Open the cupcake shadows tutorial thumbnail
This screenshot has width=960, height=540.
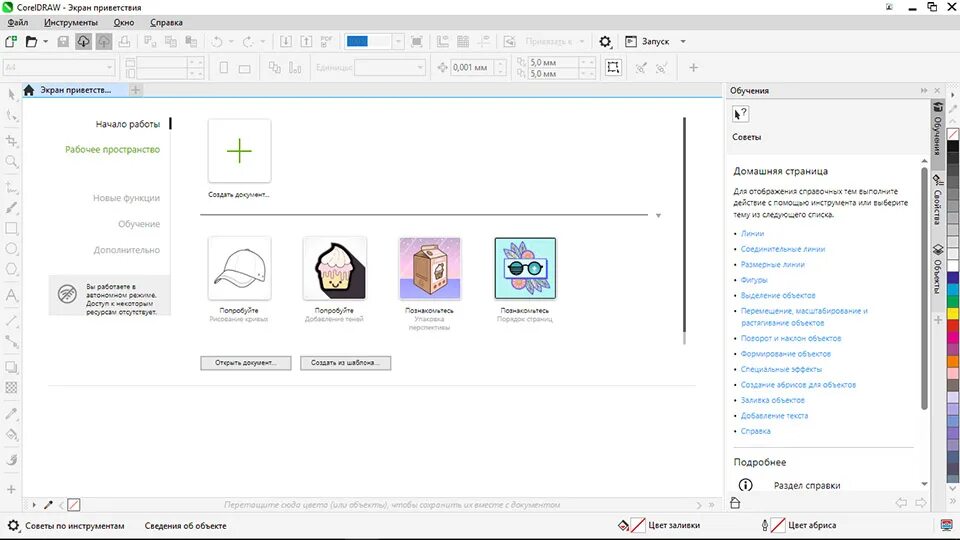[x=334, y=268]
